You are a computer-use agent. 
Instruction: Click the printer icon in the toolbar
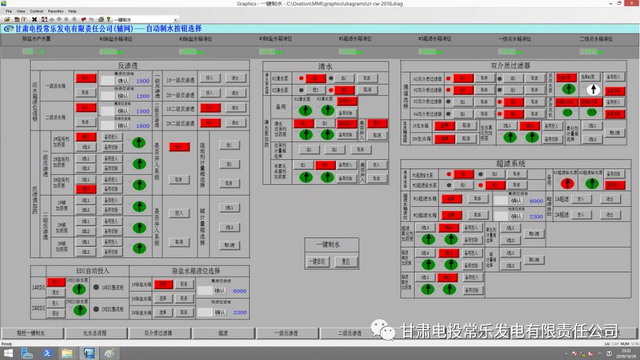(100, 20)
